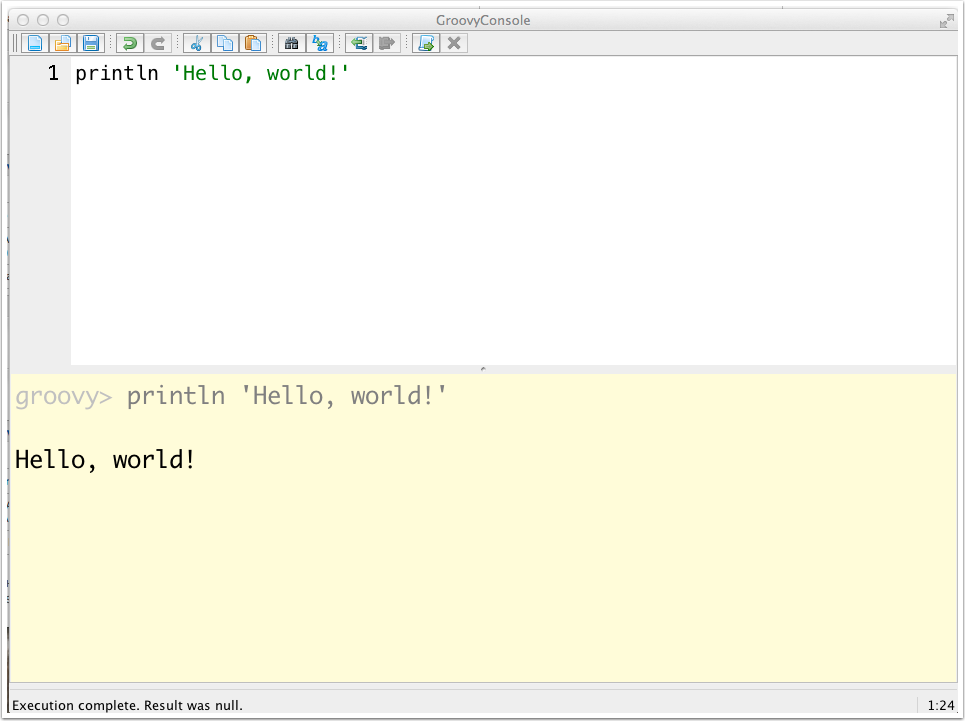
Task: Toggle fullscreen arrows in title bar
Action: 947,22
